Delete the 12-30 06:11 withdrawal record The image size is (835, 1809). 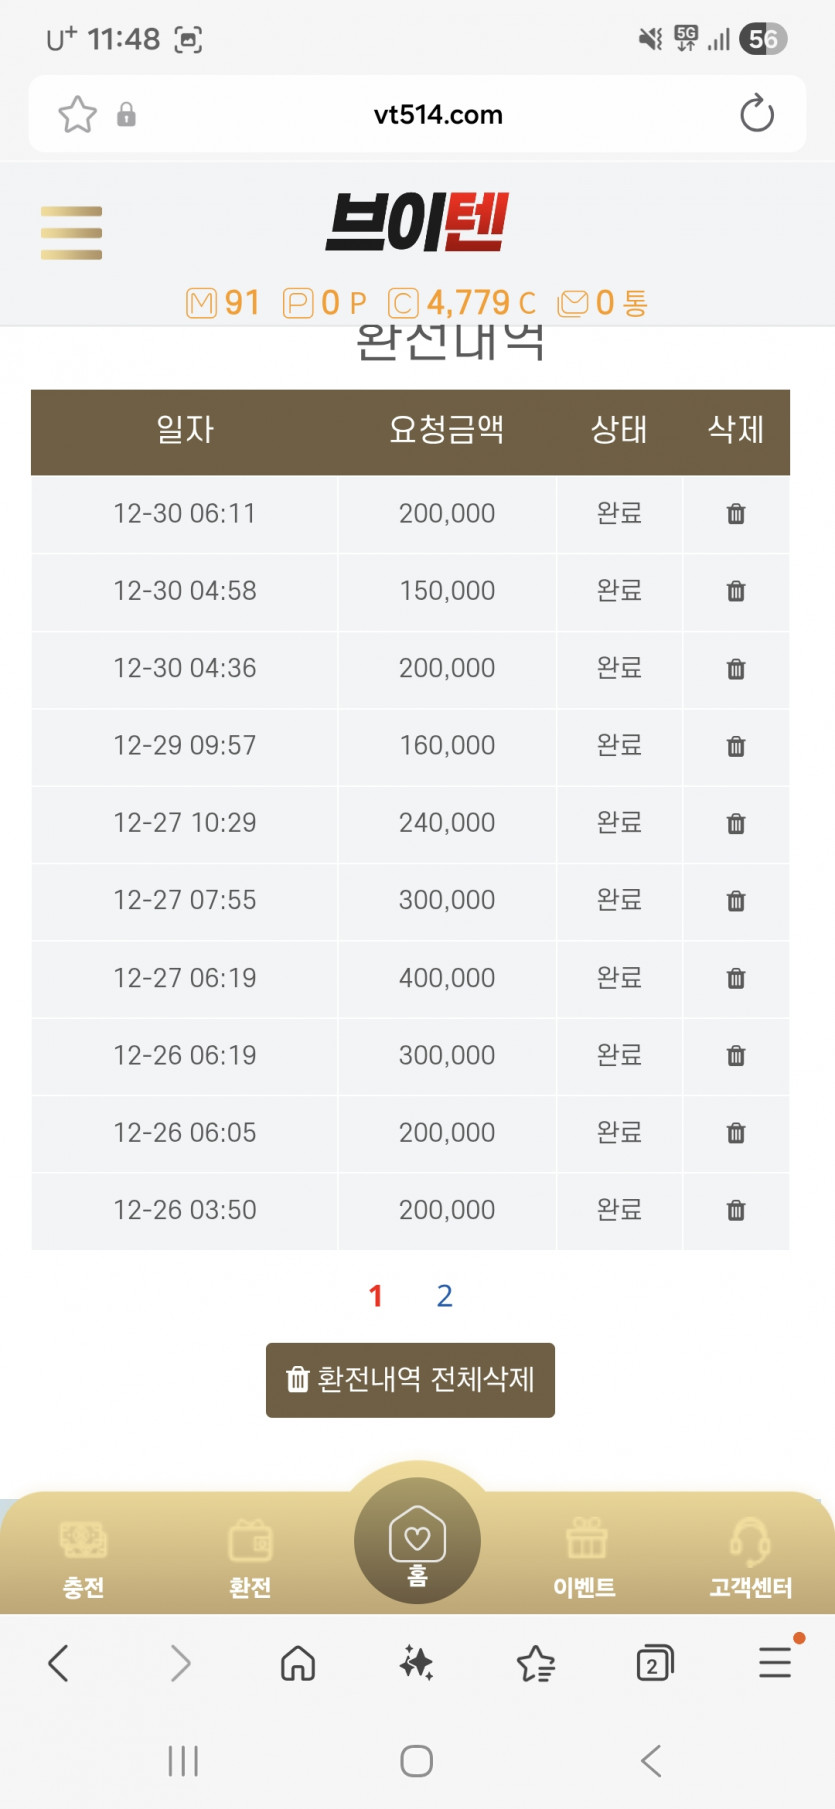[x=736, y=514]
